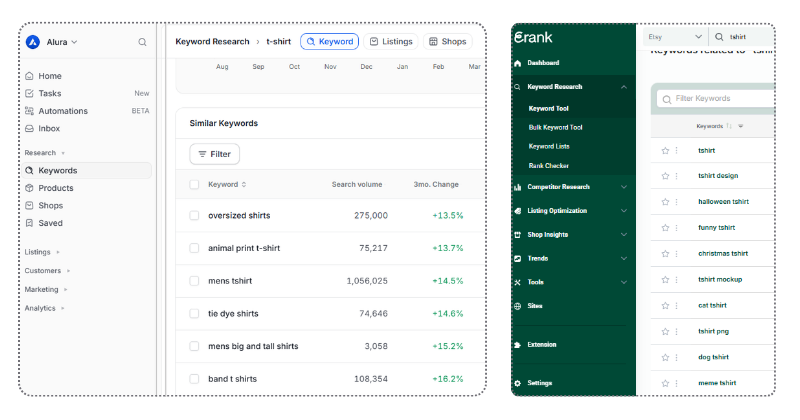Open the Alura workspace dropdown

[62, 42]
